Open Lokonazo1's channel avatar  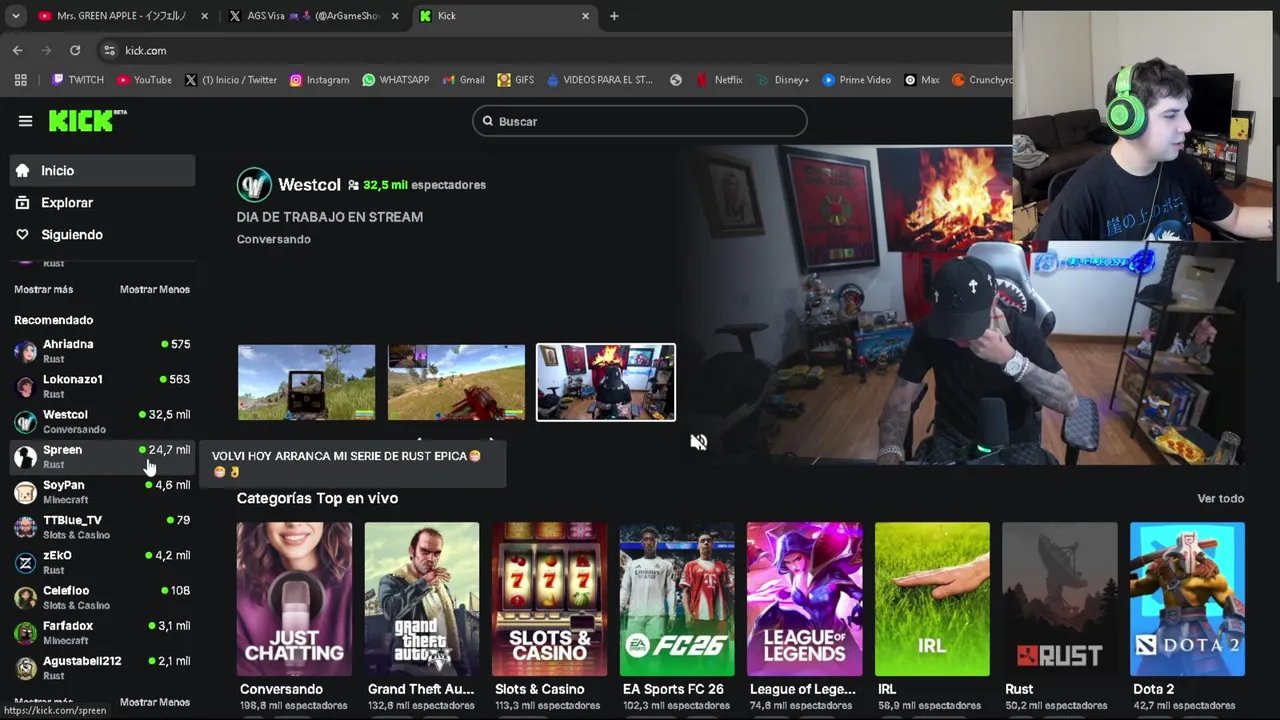point(25,386)
